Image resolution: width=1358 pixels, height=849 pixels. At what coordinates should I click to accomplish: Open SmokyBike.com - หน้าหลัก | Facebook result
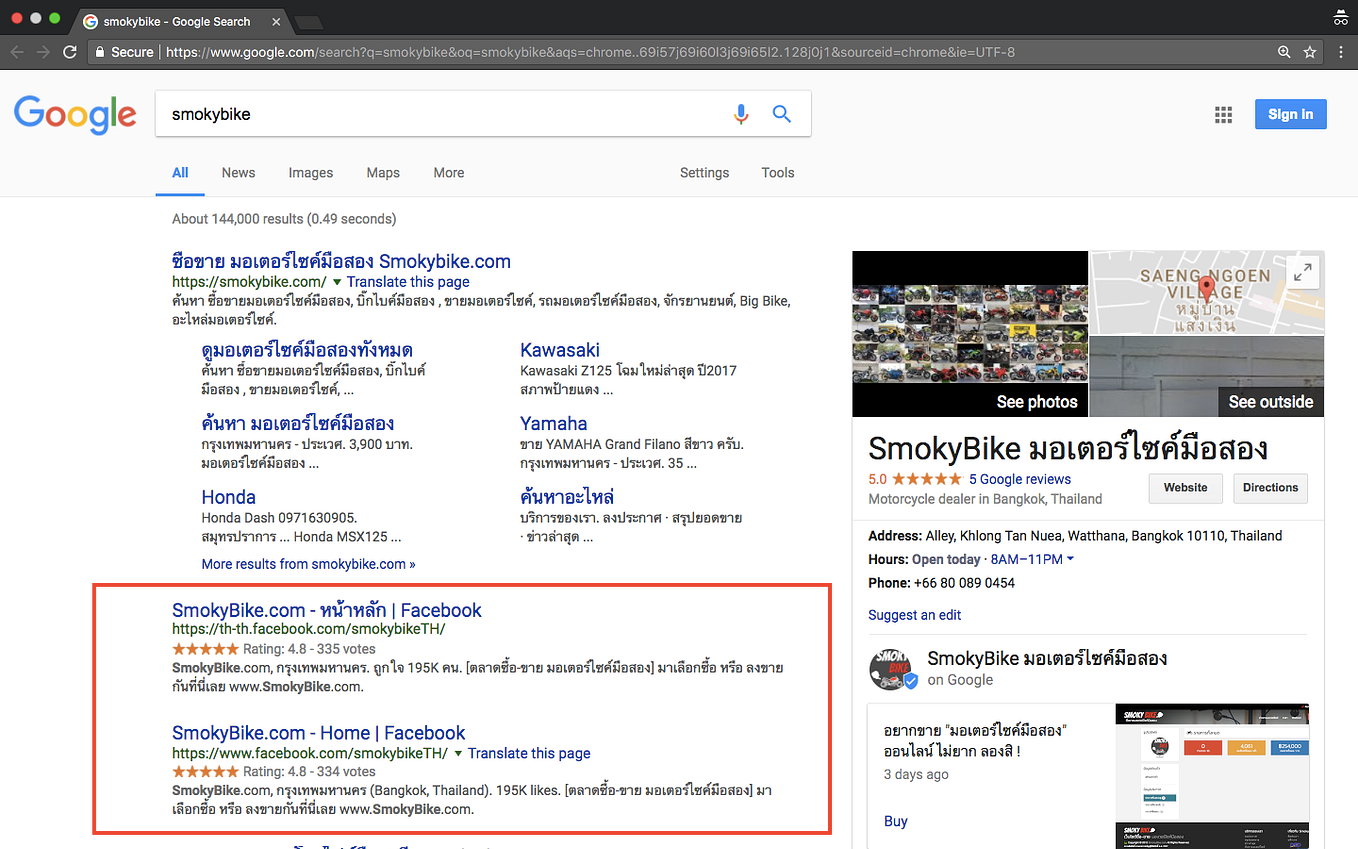pos(327,610)
